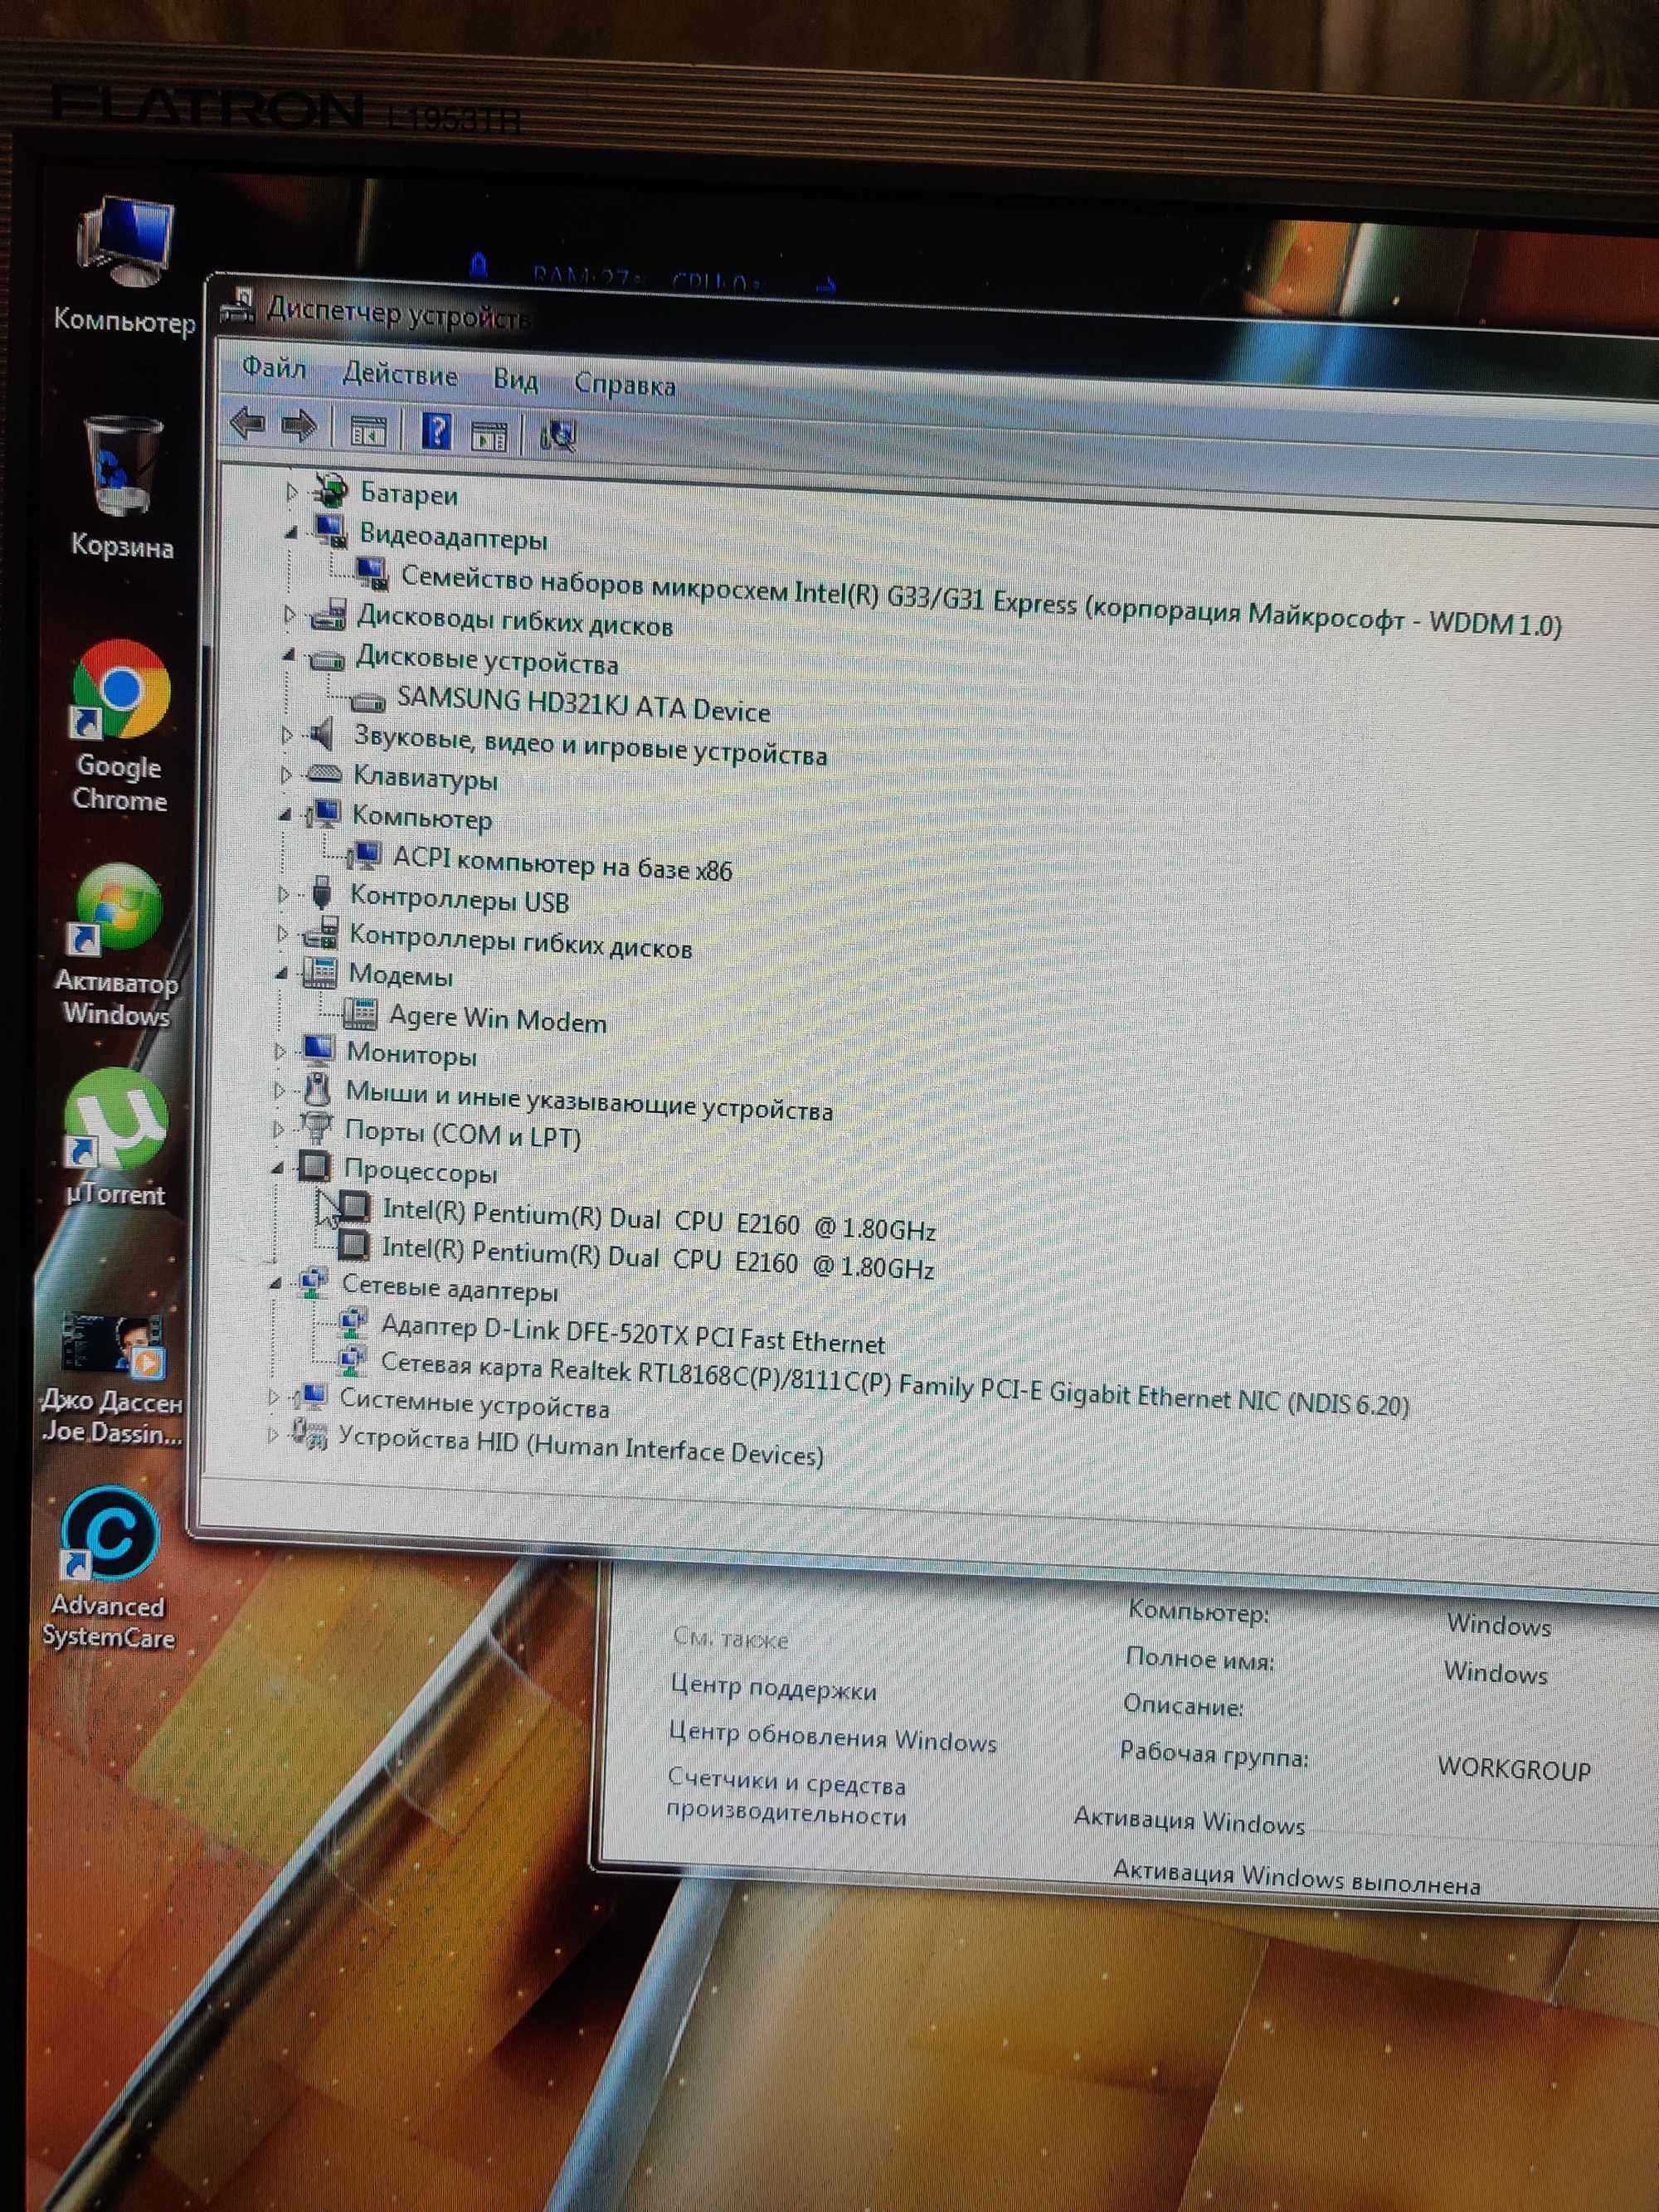Expand the Батареи node
Screen dimensions: 1659x2212
tap(291, 491)
